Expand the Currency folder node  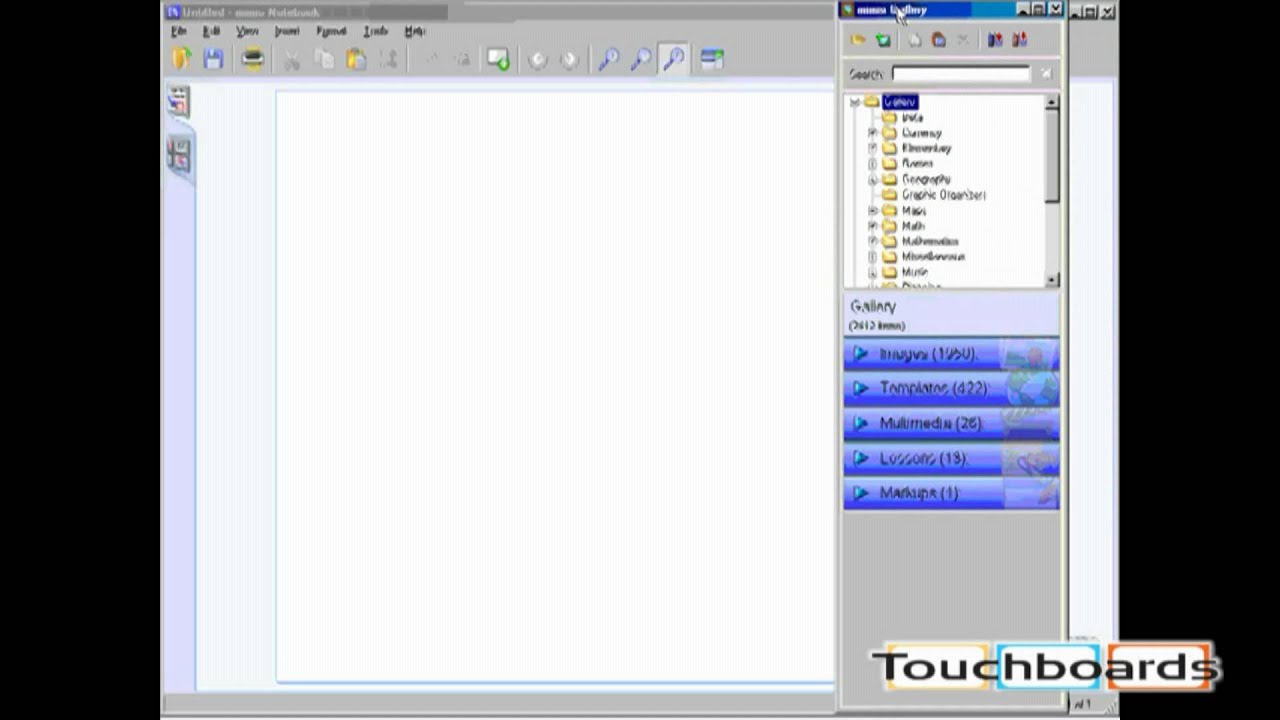[x=872, y=133]
